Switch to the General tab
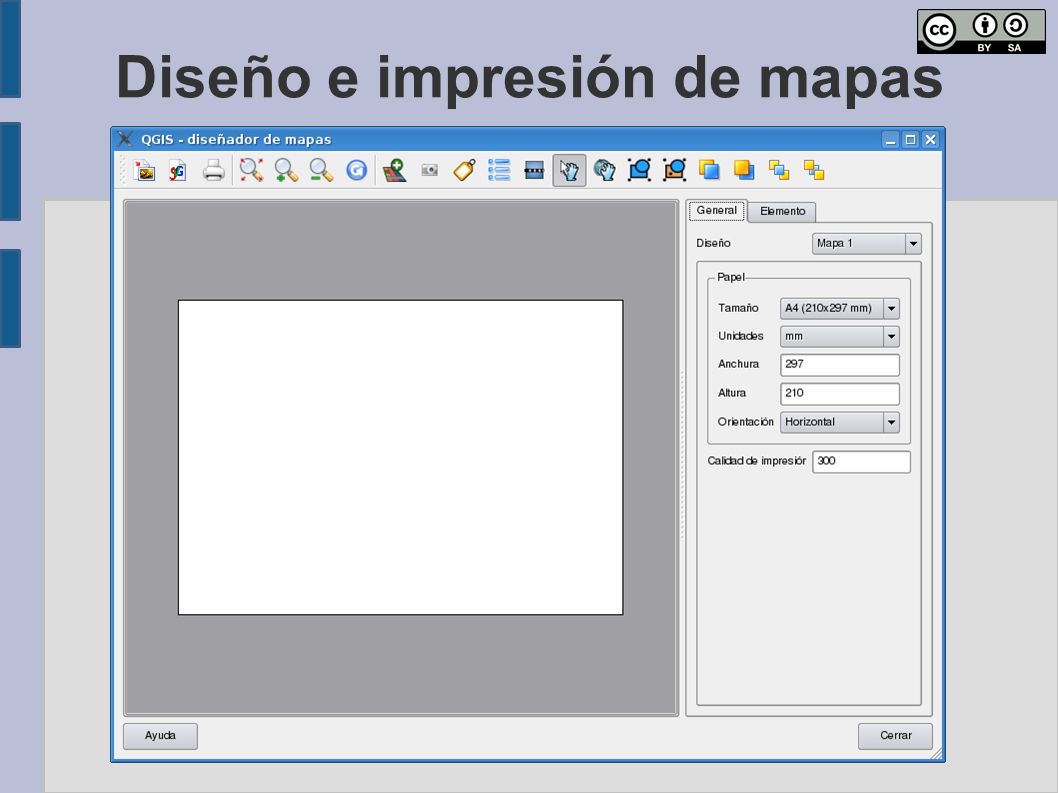 717,211
